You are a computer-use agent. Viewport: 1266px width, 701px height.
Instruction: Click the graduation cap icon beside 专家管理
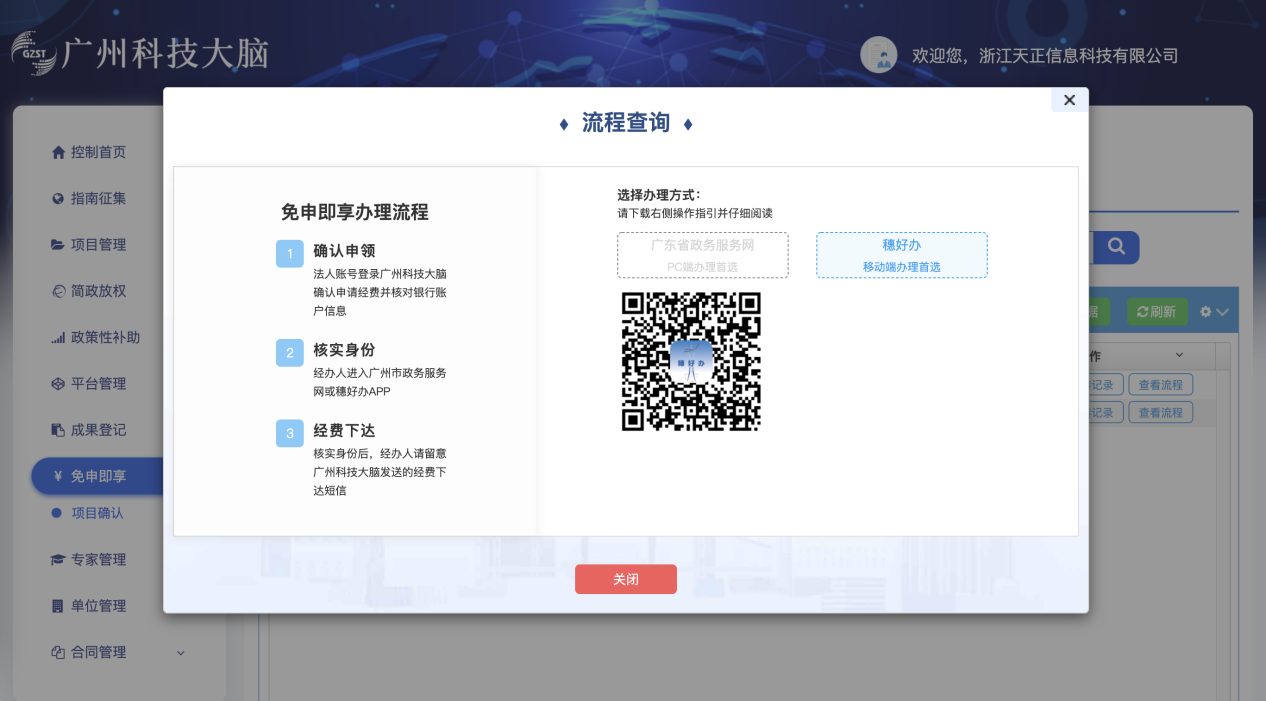point(58,560)
